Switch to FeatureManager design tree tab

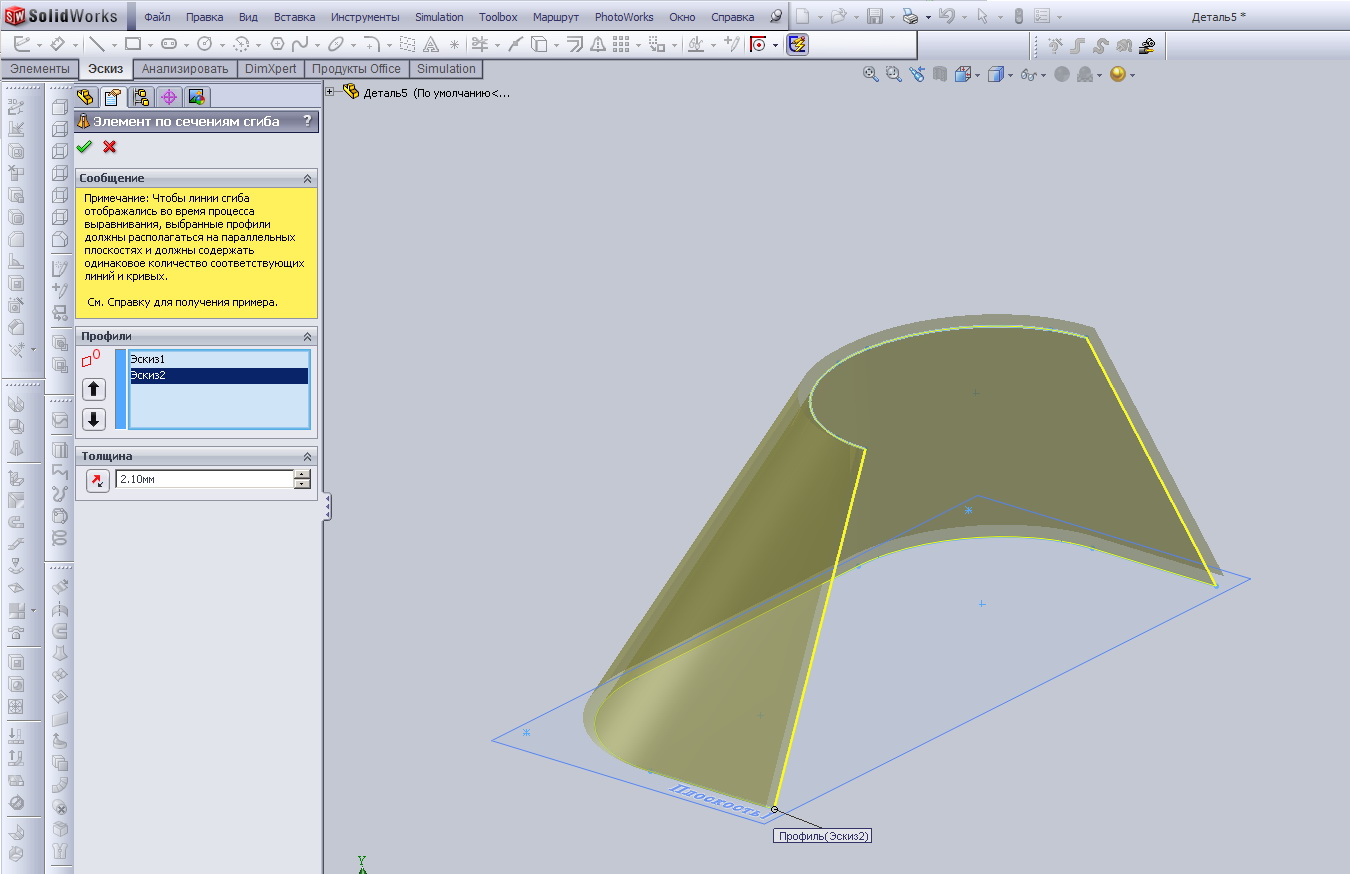[86, 97]
